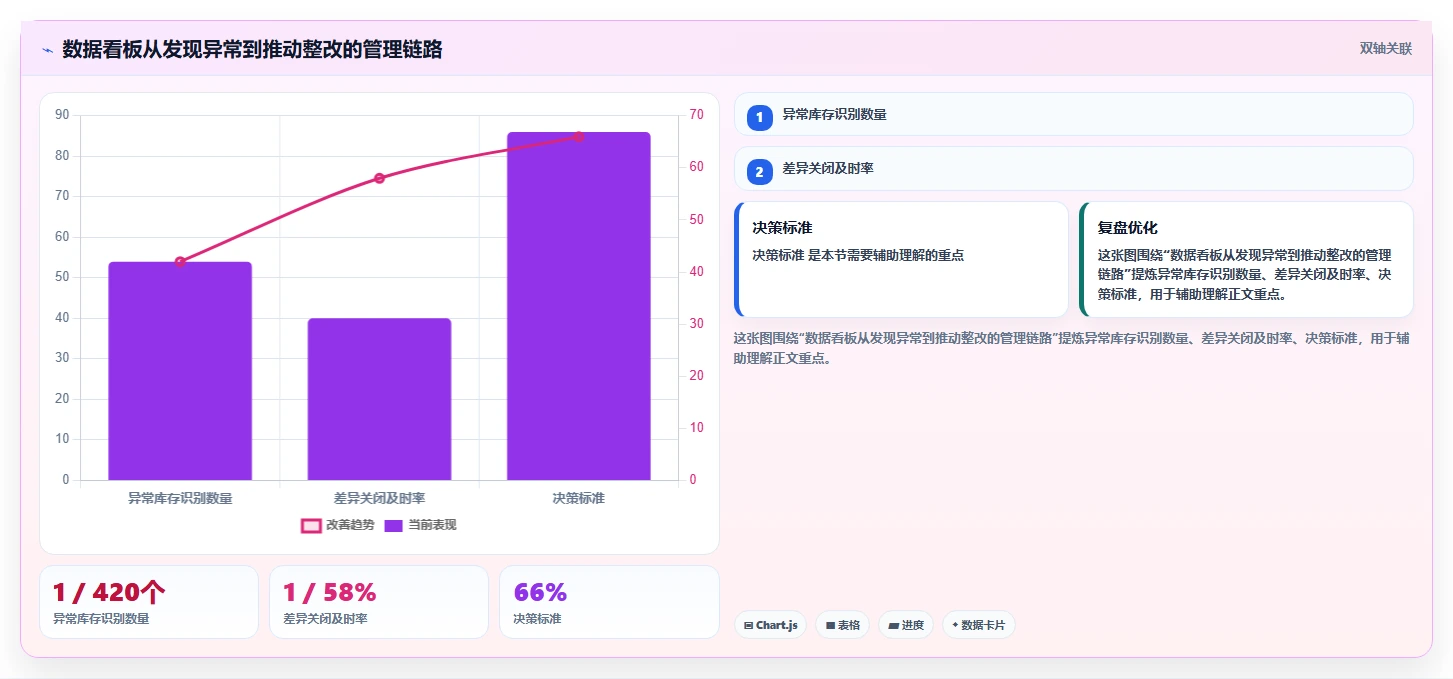The image size is (1453, 679).
Task: Click trend line point above 异常库存识别数量
Action: 180,262
